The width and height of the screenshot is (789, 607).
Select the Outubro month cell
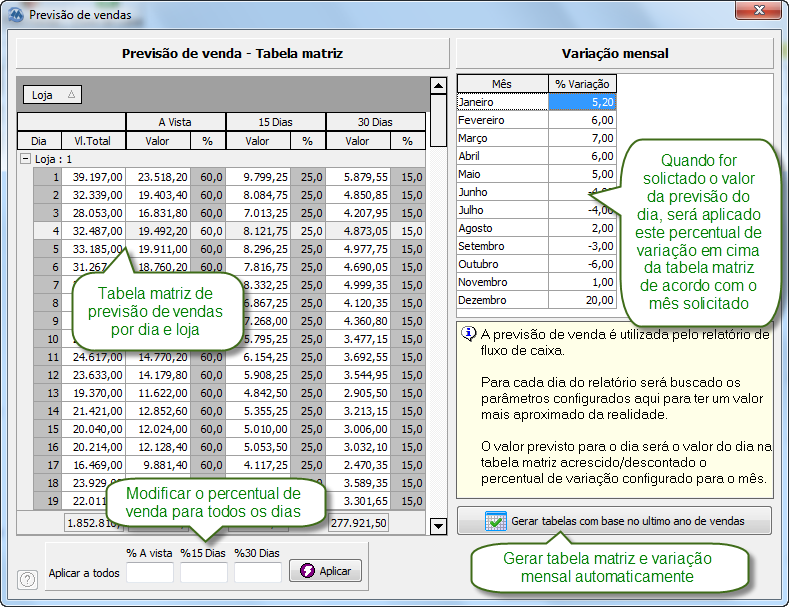point(502,264)
